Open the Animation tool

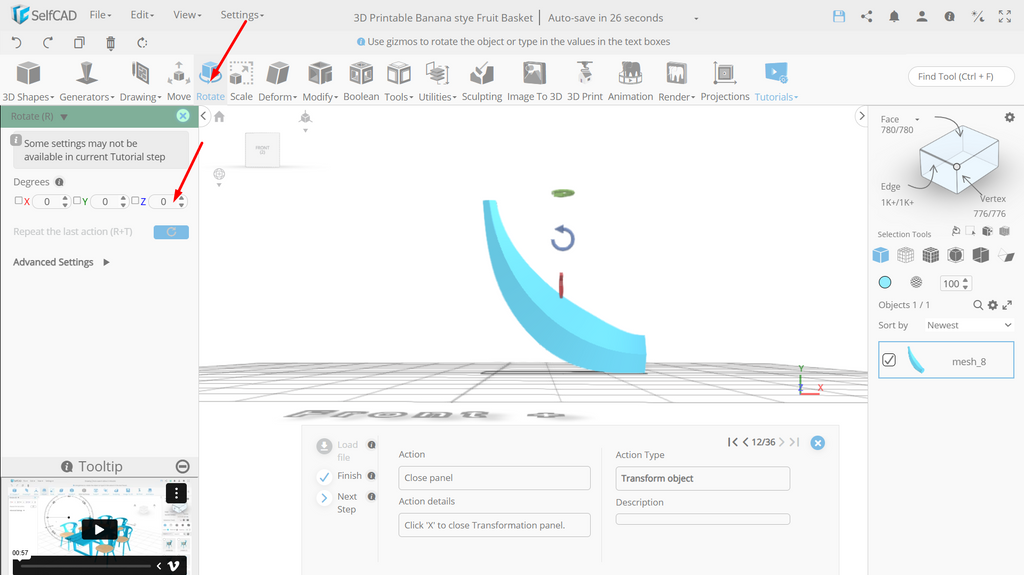[x=630, y=81]
